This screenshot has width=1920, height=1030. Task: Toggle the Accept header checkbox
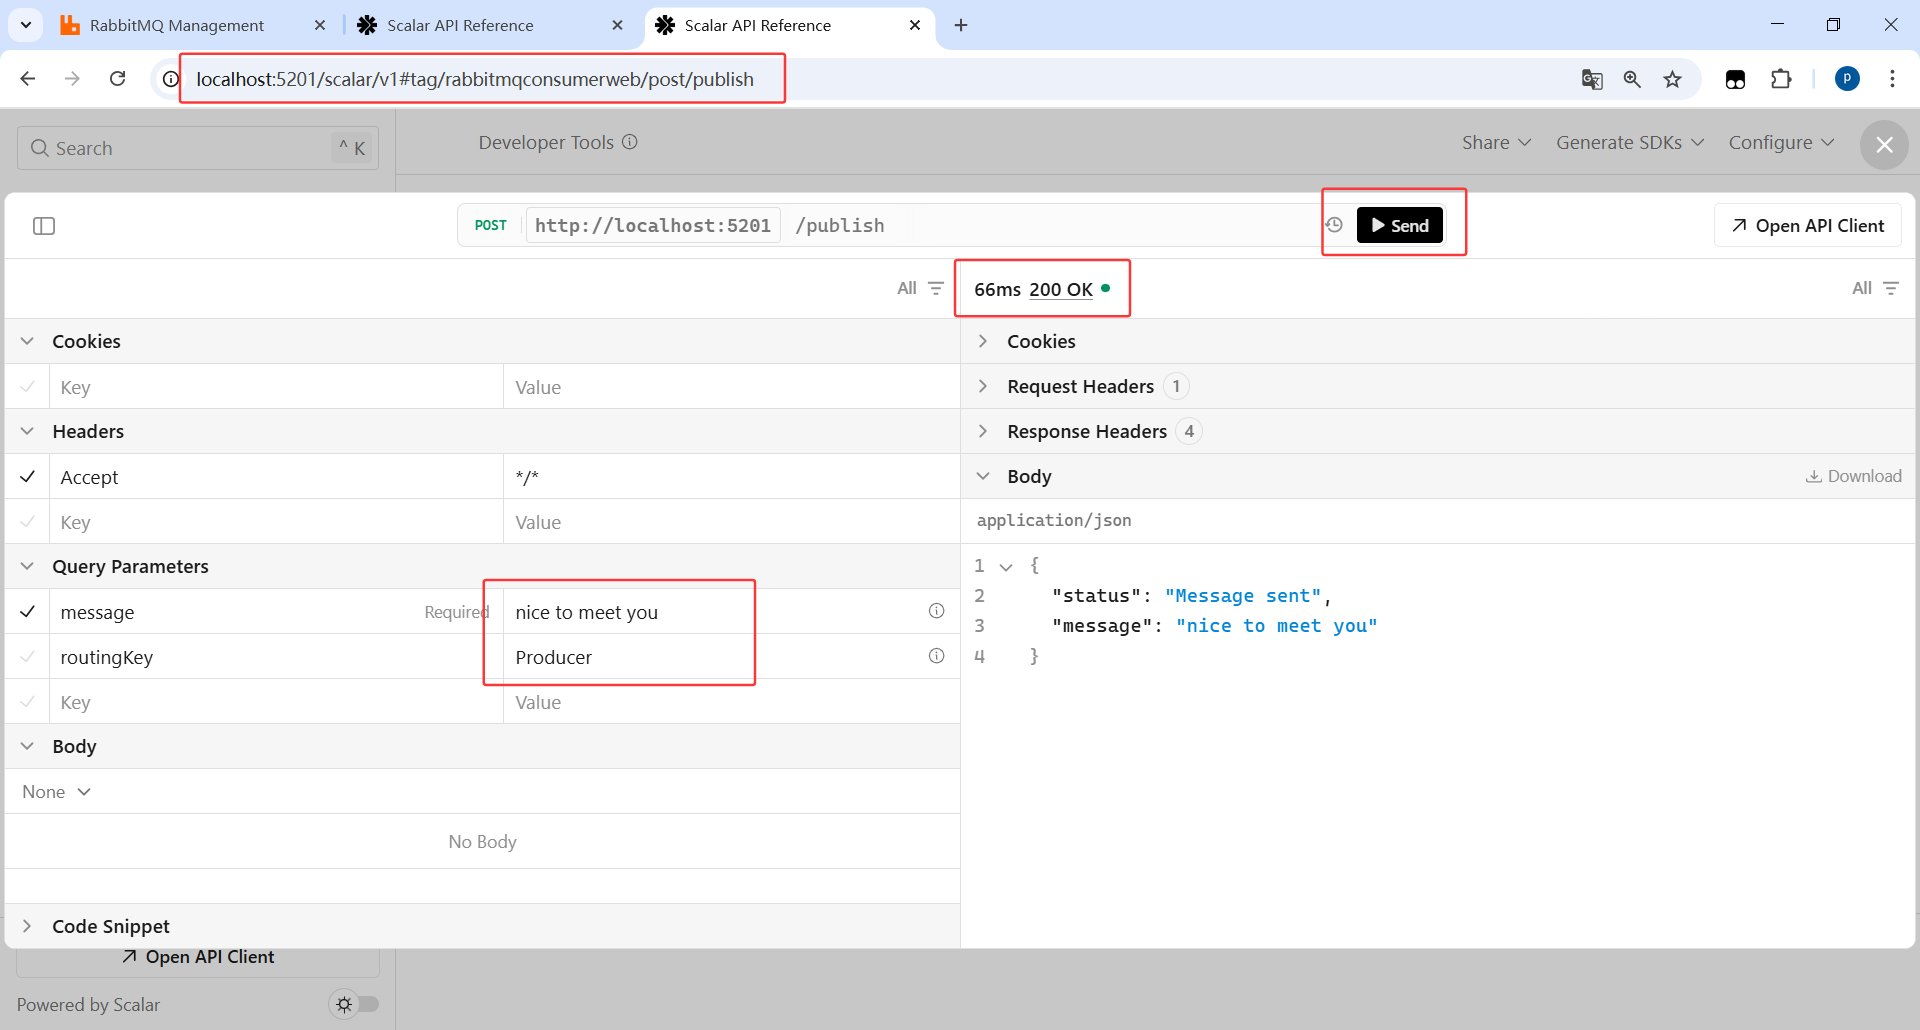(x=28, y=477)
